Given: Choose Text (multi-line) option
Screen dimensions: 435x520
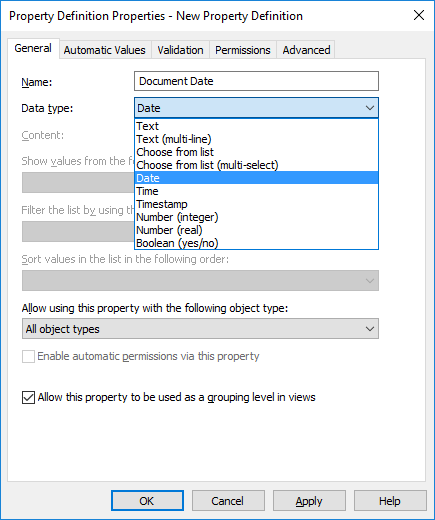Looking at the screenshot, I should click(x=256, y=139).
